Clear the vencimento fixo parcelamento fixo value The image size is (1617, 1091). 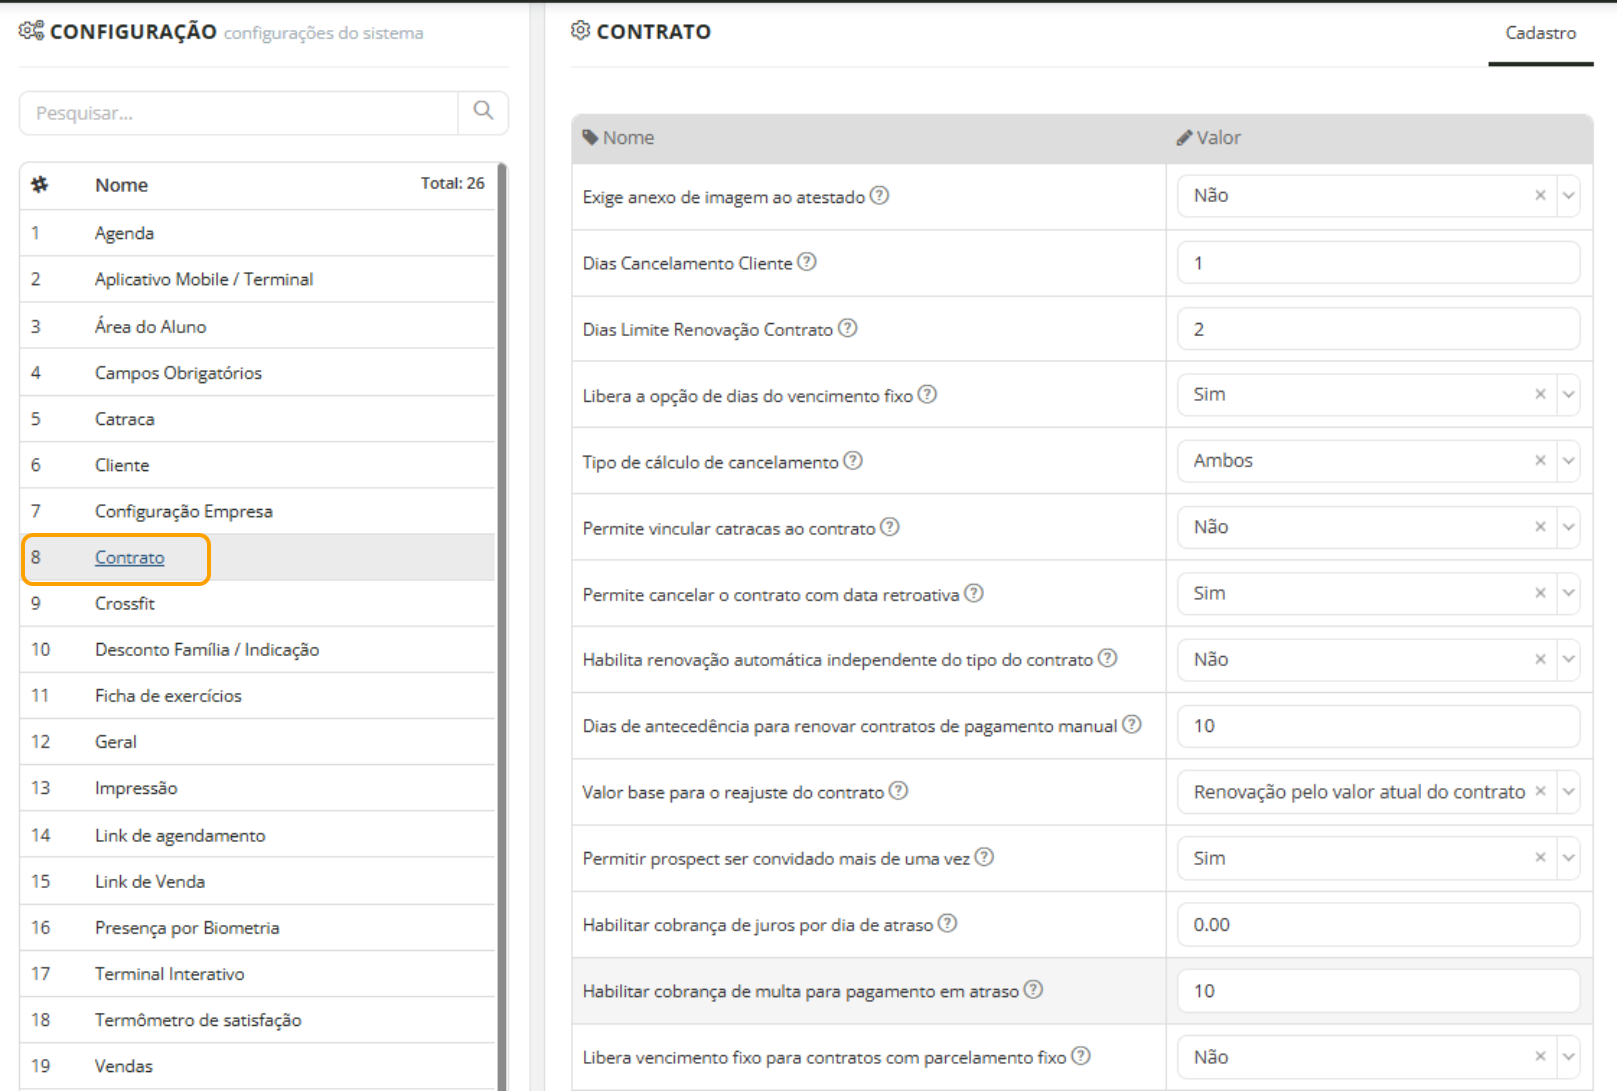pyautogui.click(x=1540, y=1057)
